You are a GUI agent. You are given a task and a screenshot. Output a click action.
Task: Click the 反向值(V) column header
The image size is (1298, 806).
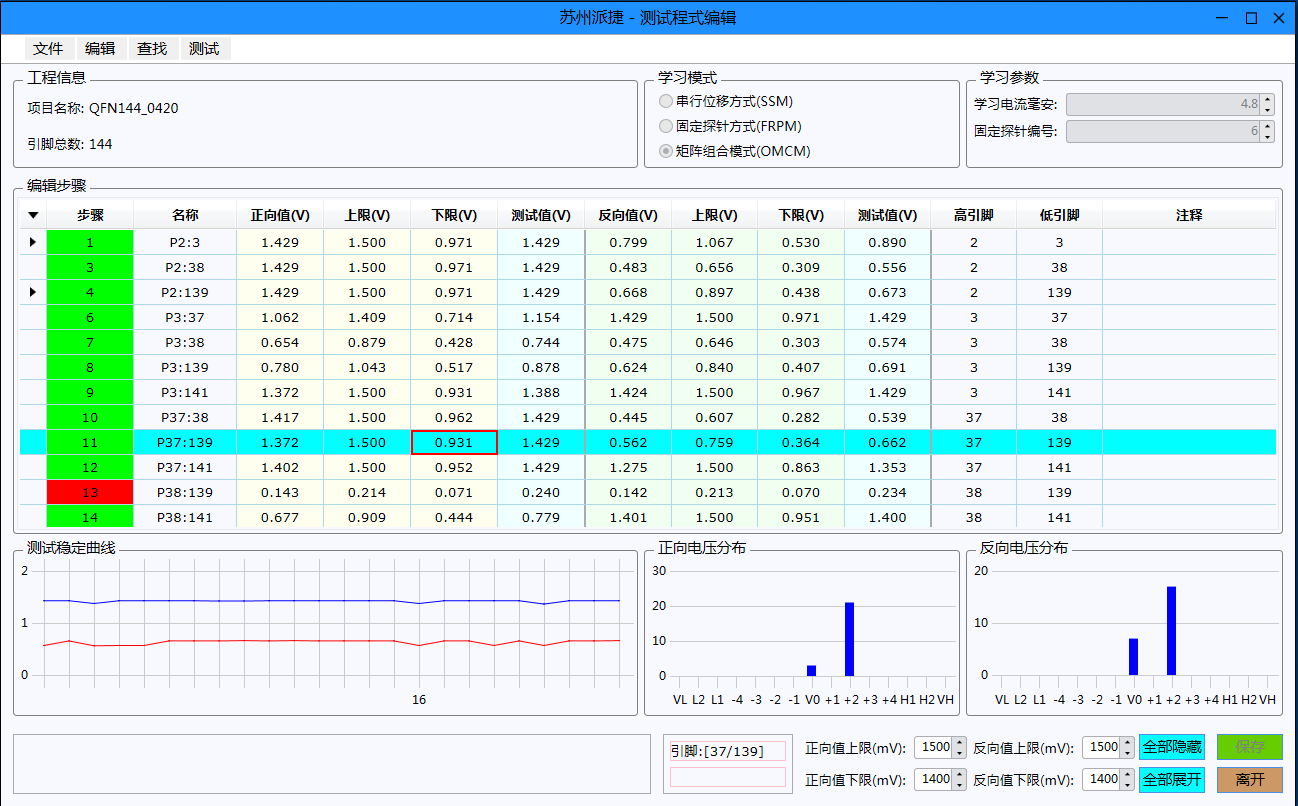tap(628, 215)
